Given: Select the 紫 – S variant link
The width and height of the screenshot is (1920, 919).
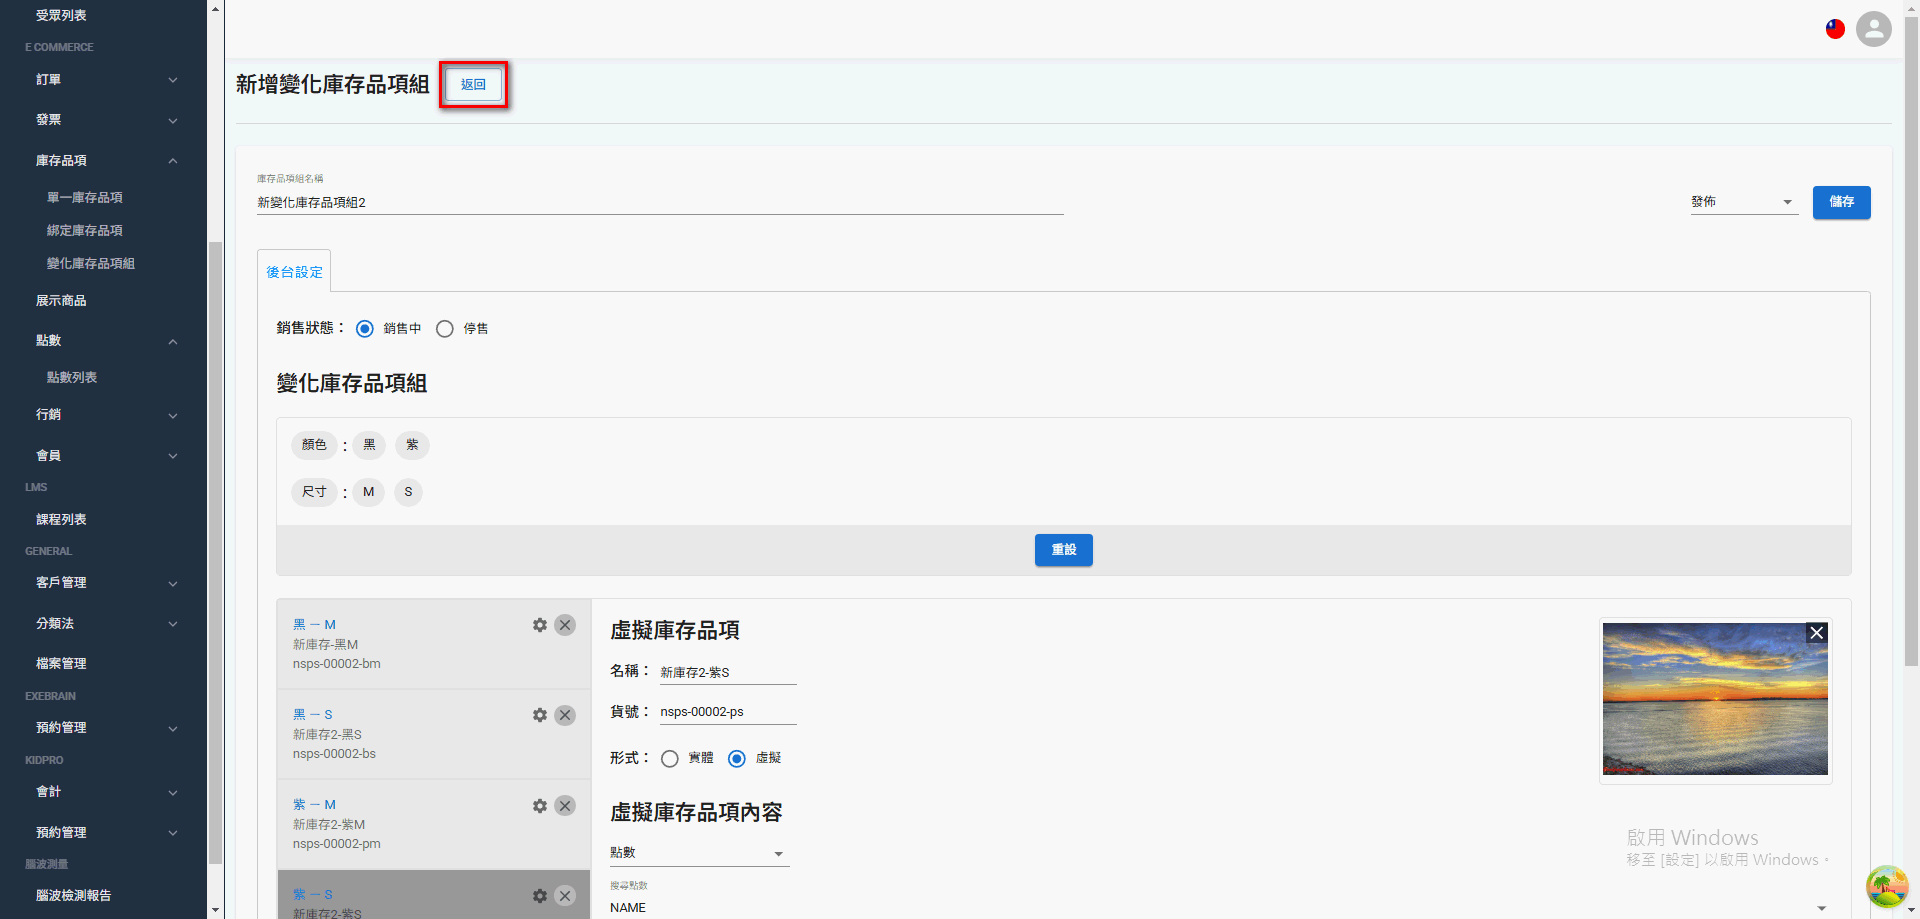Looking at the screenshot, I should (x=313, y=895).
